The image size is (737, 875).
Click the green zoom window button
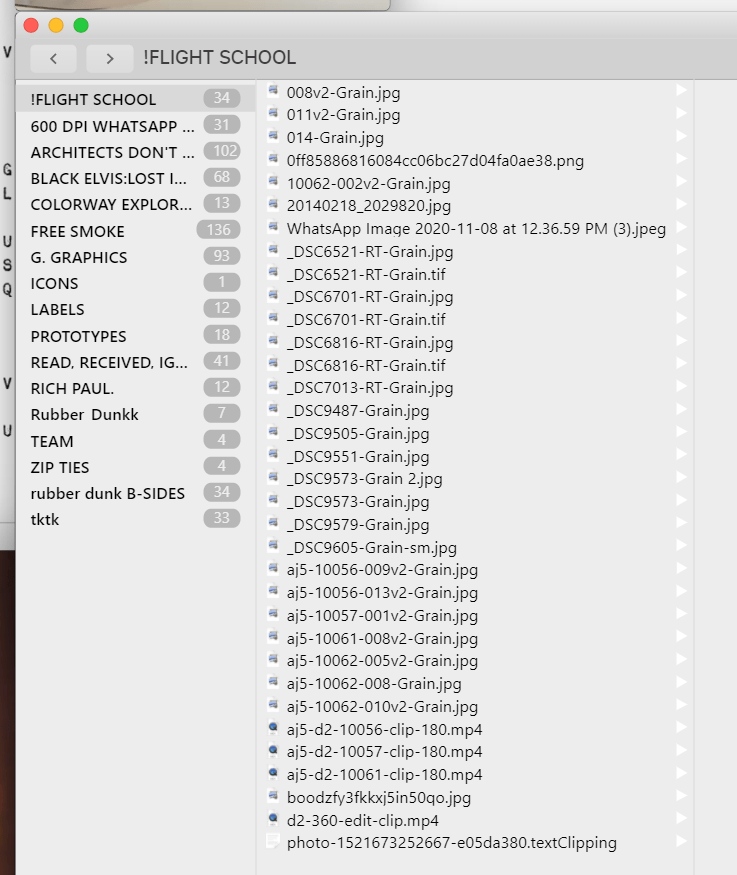click(x=81, y=25)
